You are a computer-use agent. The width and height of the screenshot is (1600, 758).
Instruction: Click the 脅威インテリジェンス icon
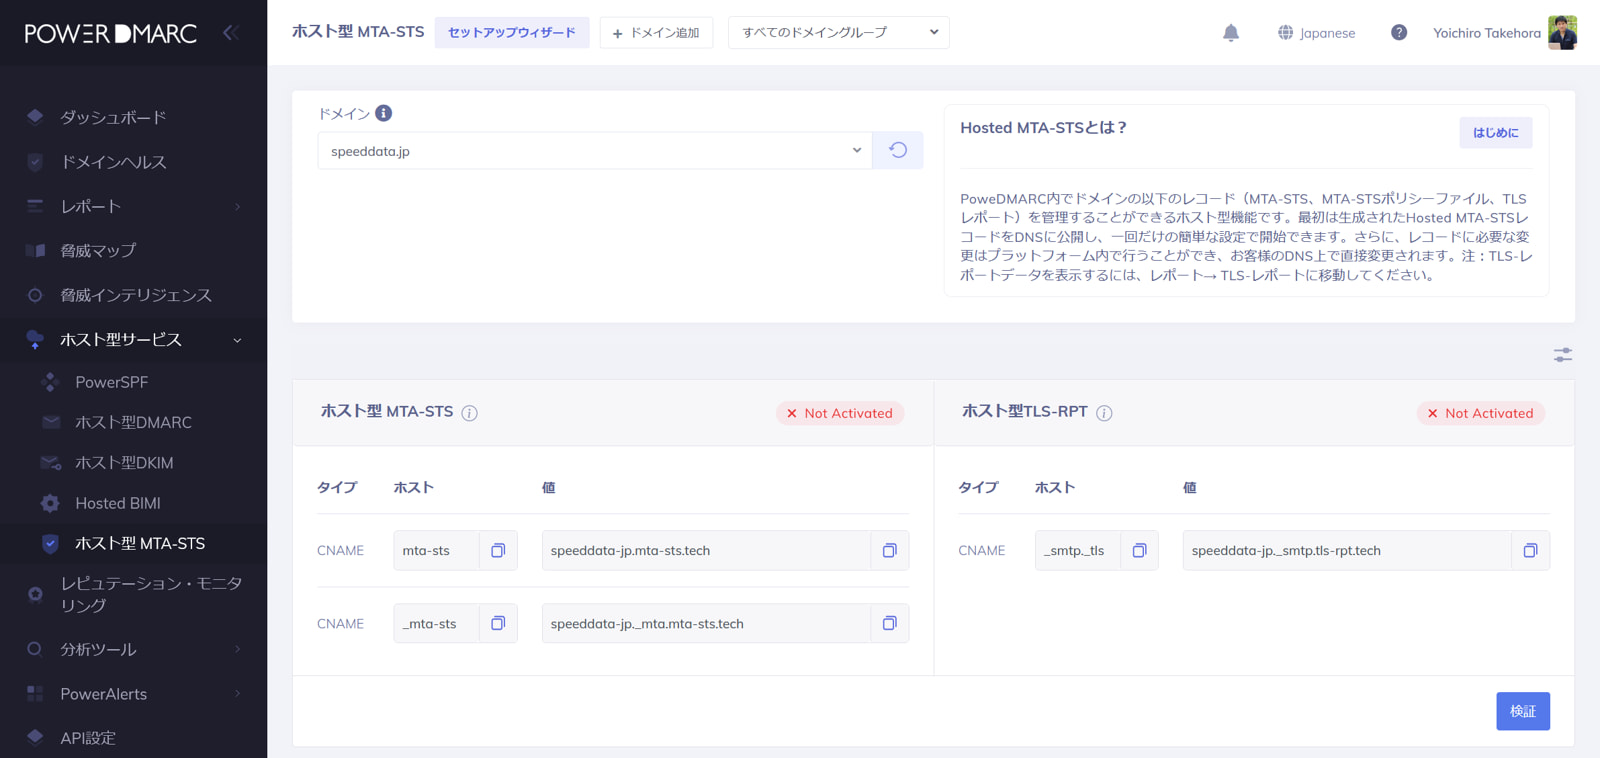click(x=35, y=295)
